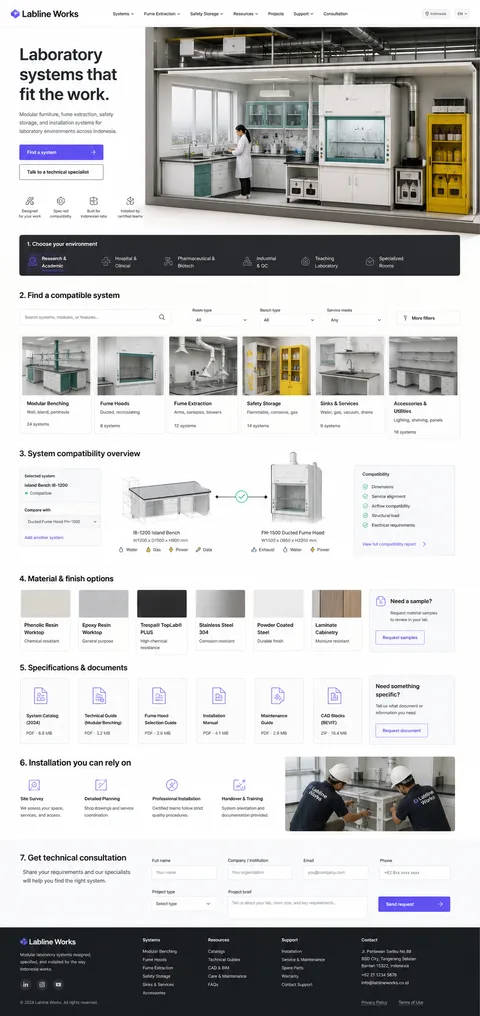This screenshot has height=1016, width=480.
Task: Open the Projects nav item
Action: pos(276,14)
